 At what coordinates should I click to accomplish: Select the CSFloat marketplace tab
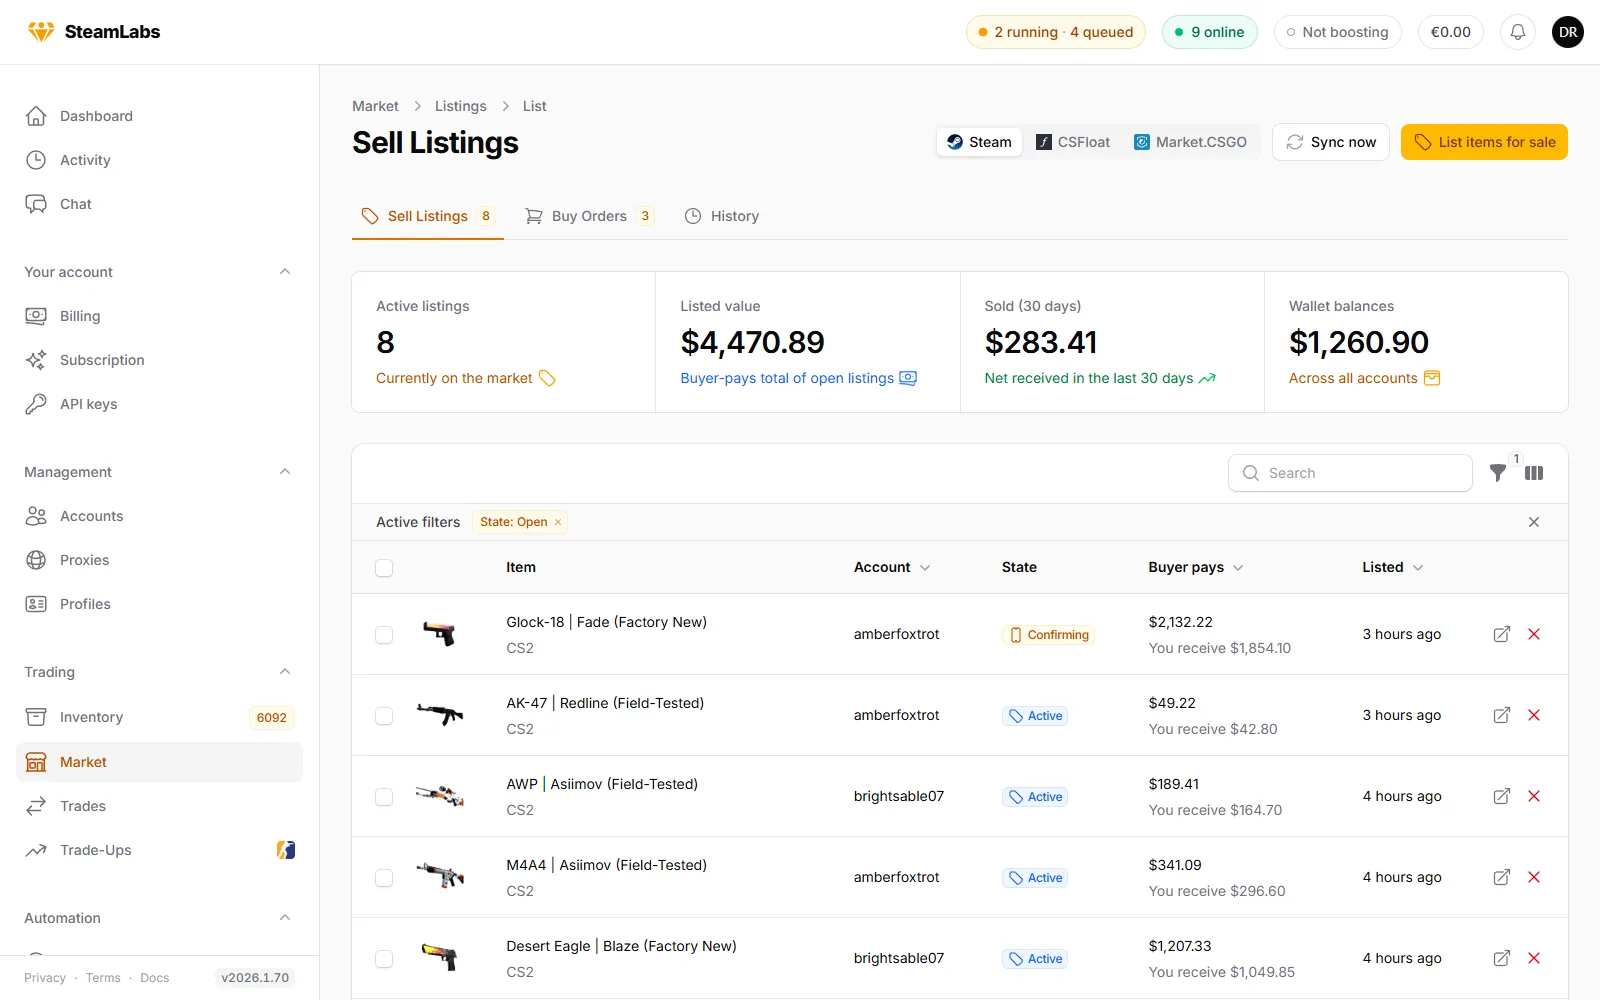pyautogui.click(x=1073, y=142)
